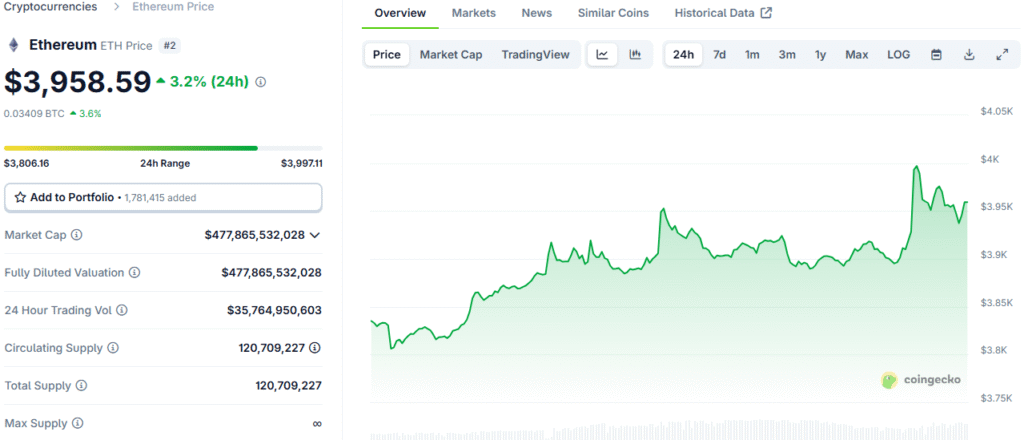Click the Add to Portfolio button
This screenshot has height=440, width=1024.
click(163, 197)
